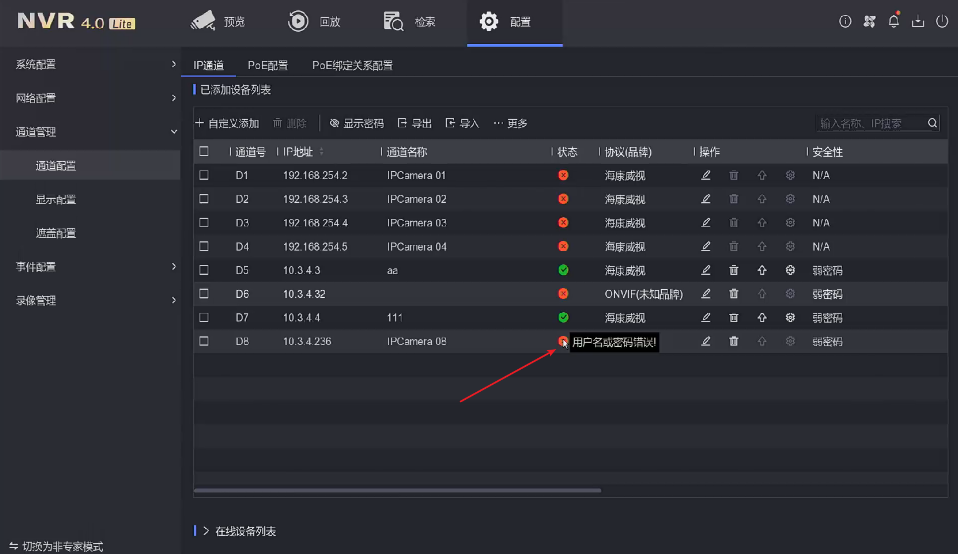Click 切换为非专家模式 link
Screen dimensions: 958x554
[56, 547]
